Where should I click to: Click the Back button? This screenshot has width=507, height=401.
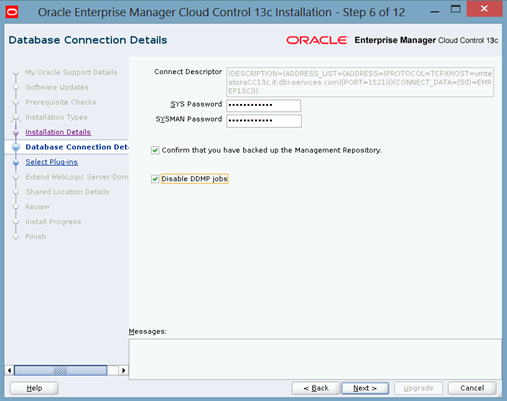316,388
